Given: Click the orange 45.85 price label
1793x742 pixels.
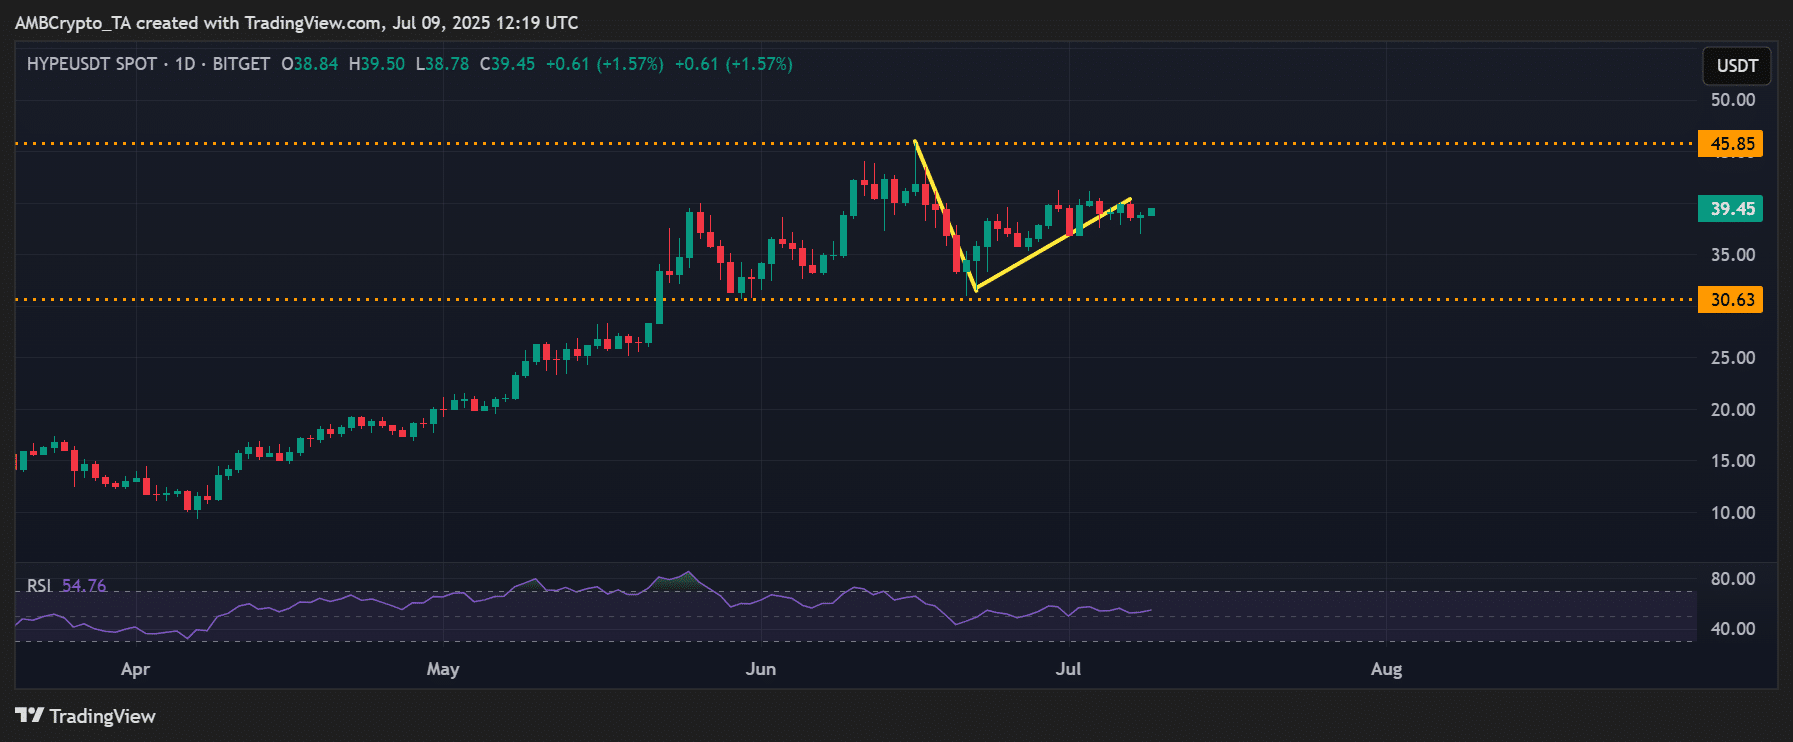Looking at the screenshot, I should 1731,144.
